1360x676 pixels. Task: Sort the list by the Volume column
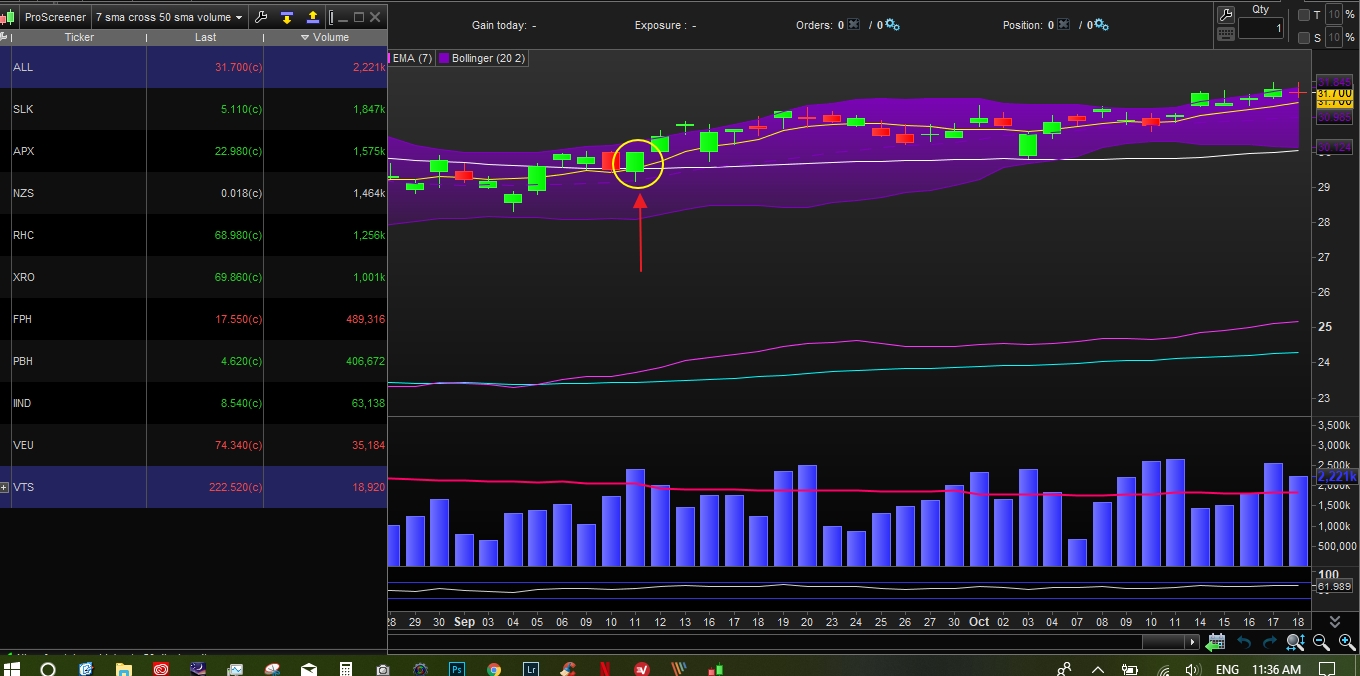coord(325,37)
